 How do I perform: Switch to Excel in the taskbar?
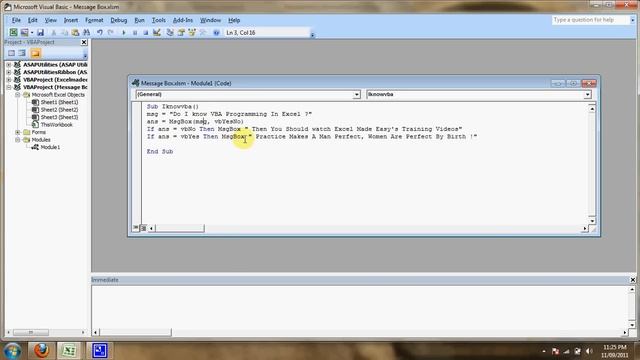[x=69, y=350]
